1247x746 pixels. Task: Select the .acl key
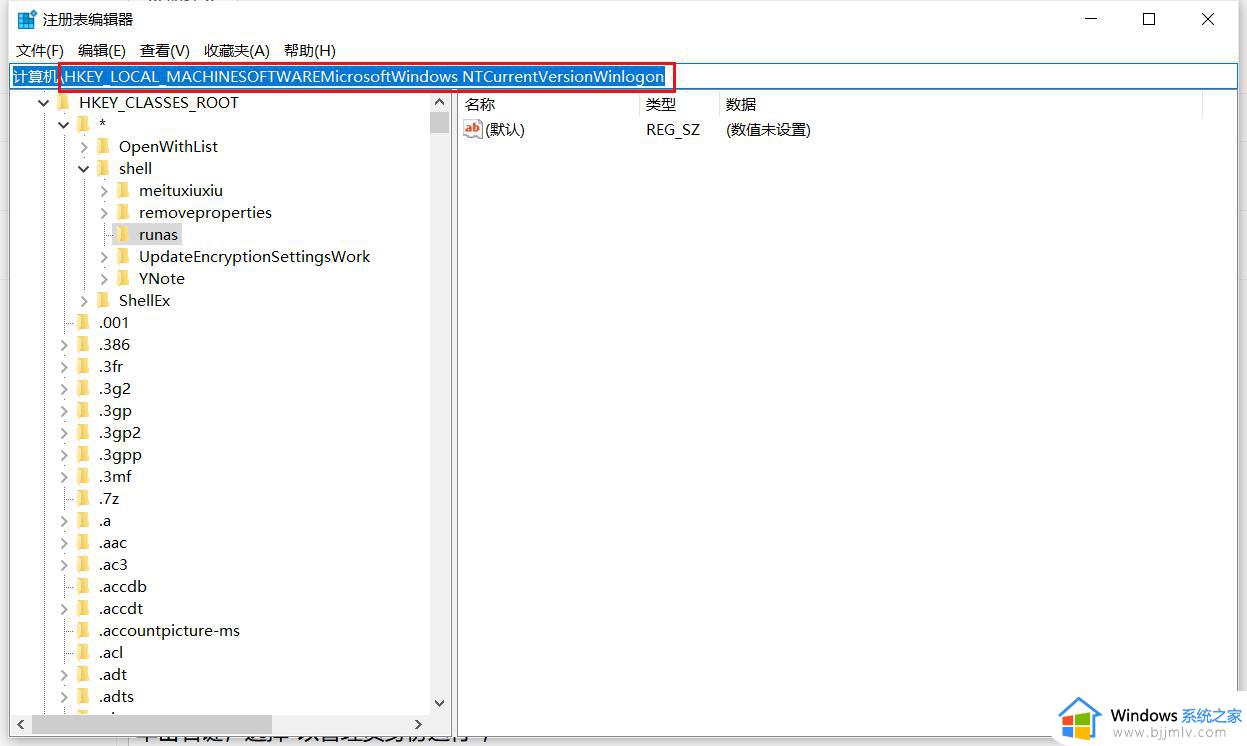(111, 652)
